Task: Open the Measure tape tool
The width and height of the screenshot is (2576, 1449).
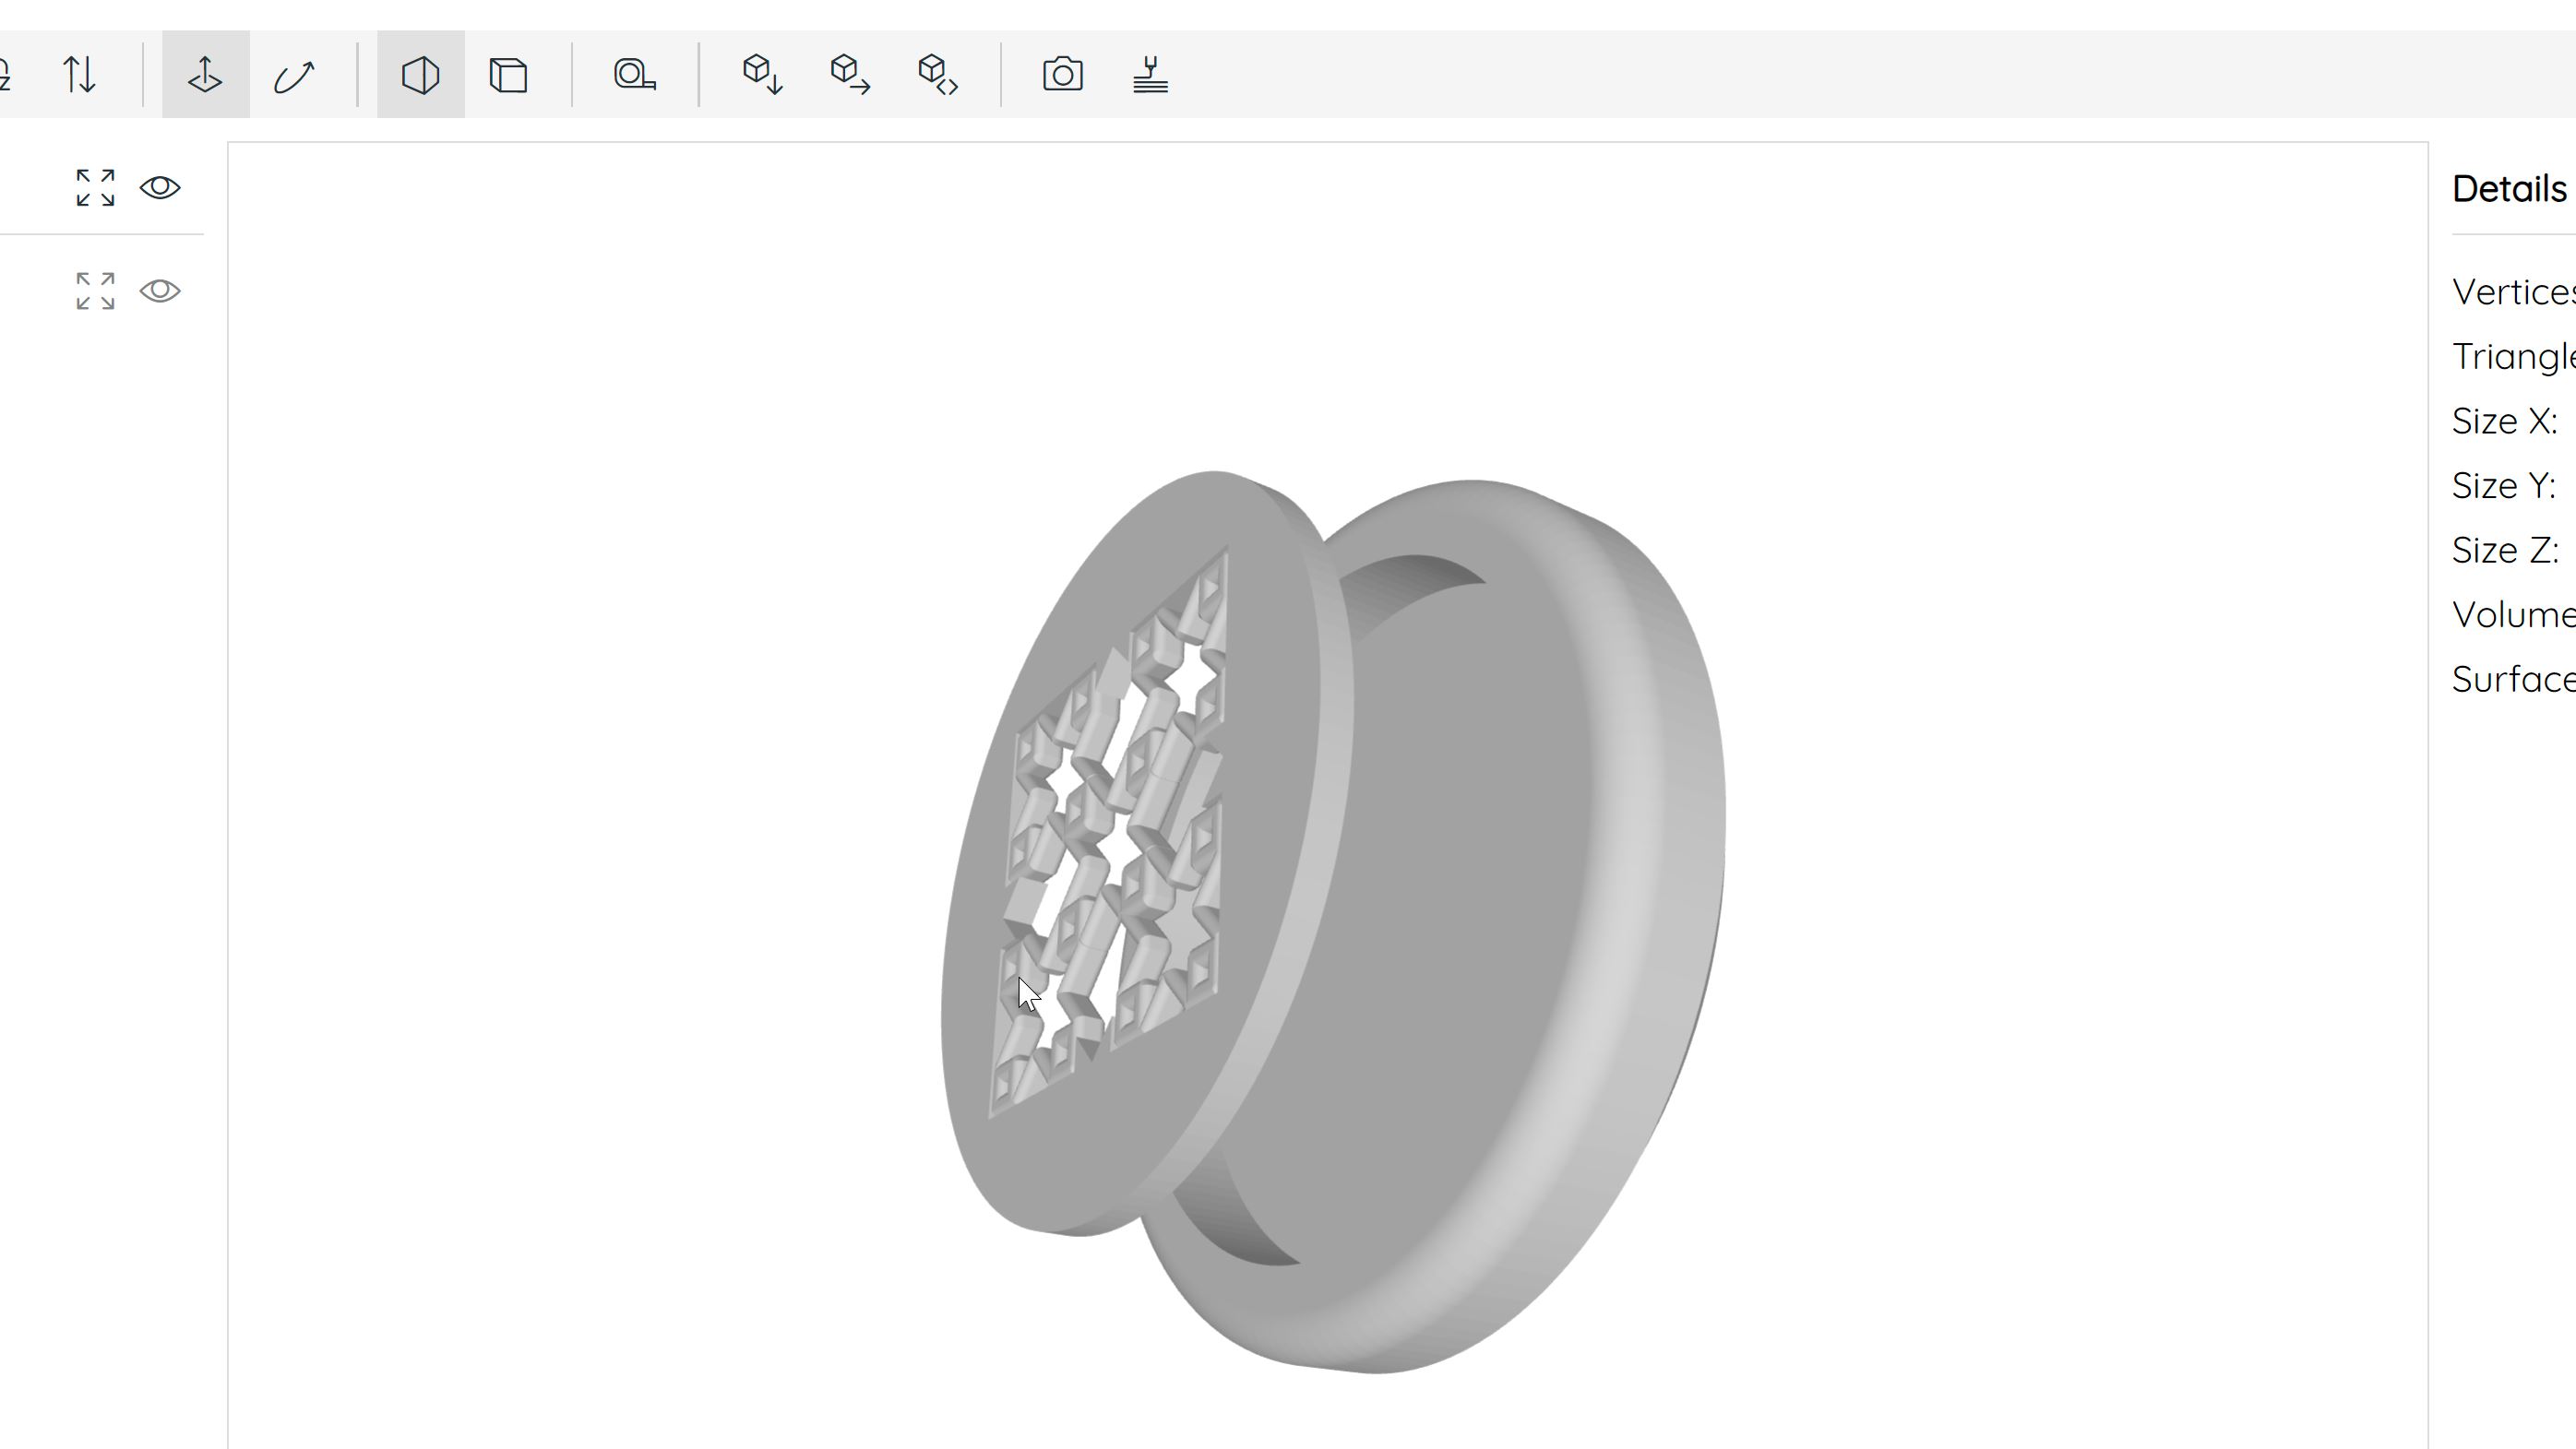Action: [x=635, y=74]
